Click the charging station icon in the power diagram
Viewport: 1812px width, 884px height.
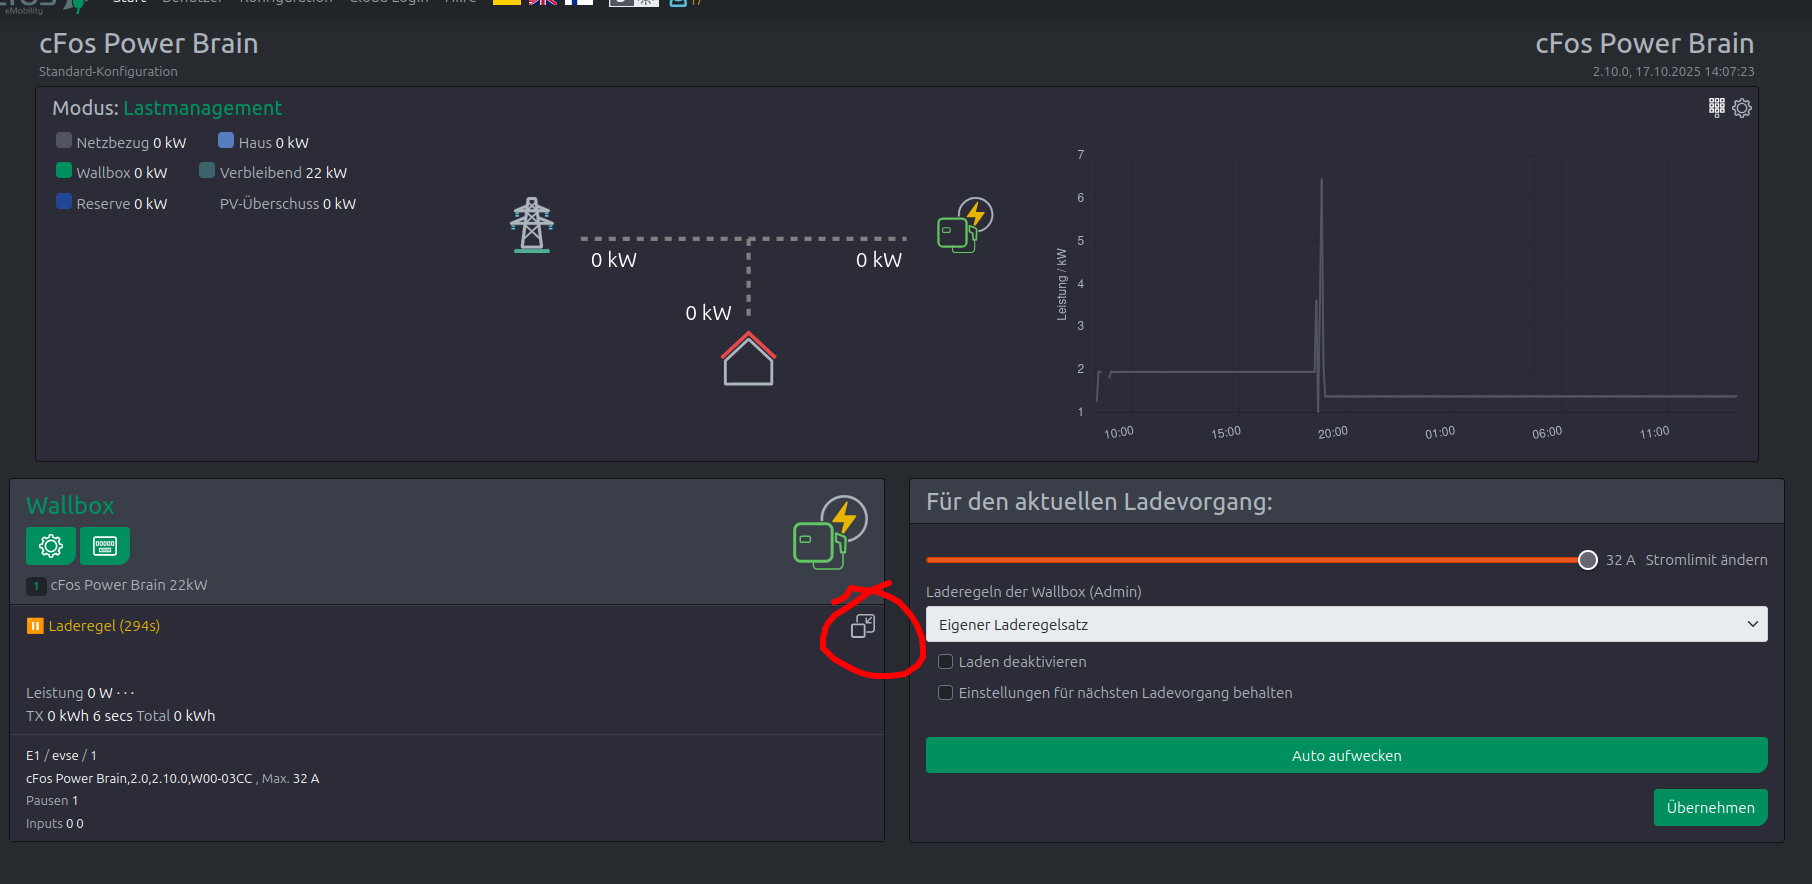click(x=964, y=225)
